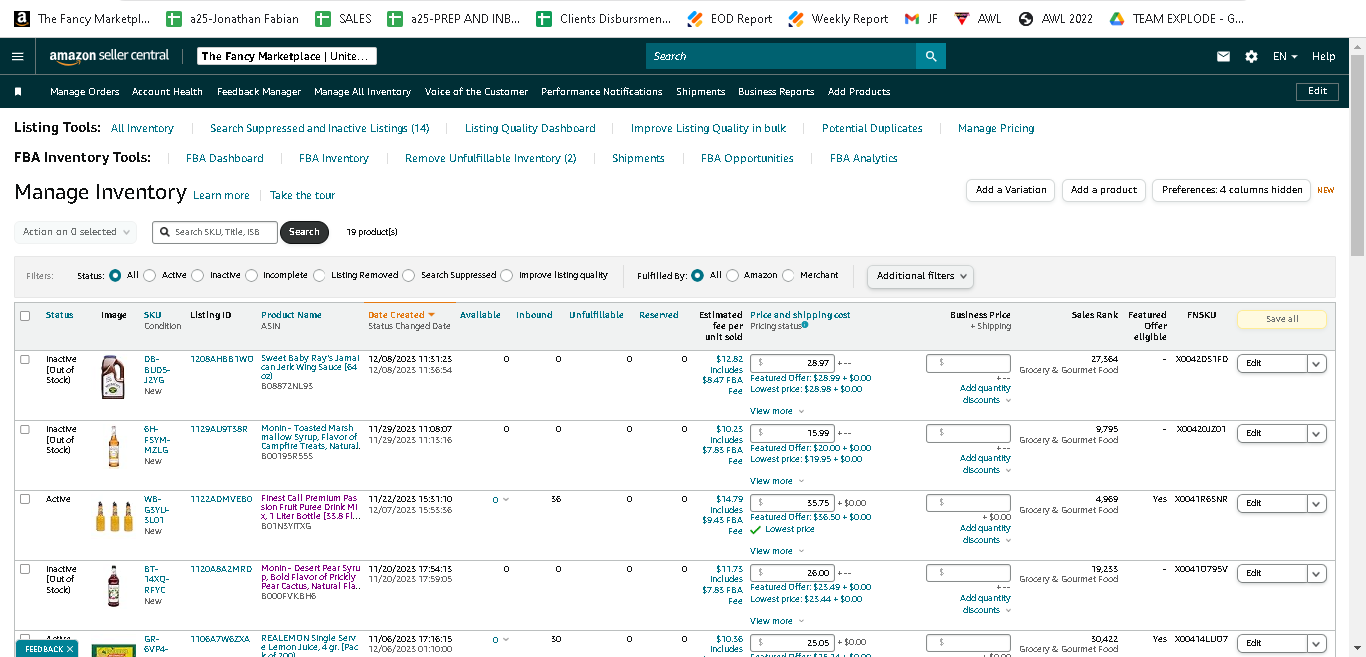Open Edit dropdown arrow for Sweet Baby Ray's
Screen dimensions: 1366x657
pos(1317,364)
